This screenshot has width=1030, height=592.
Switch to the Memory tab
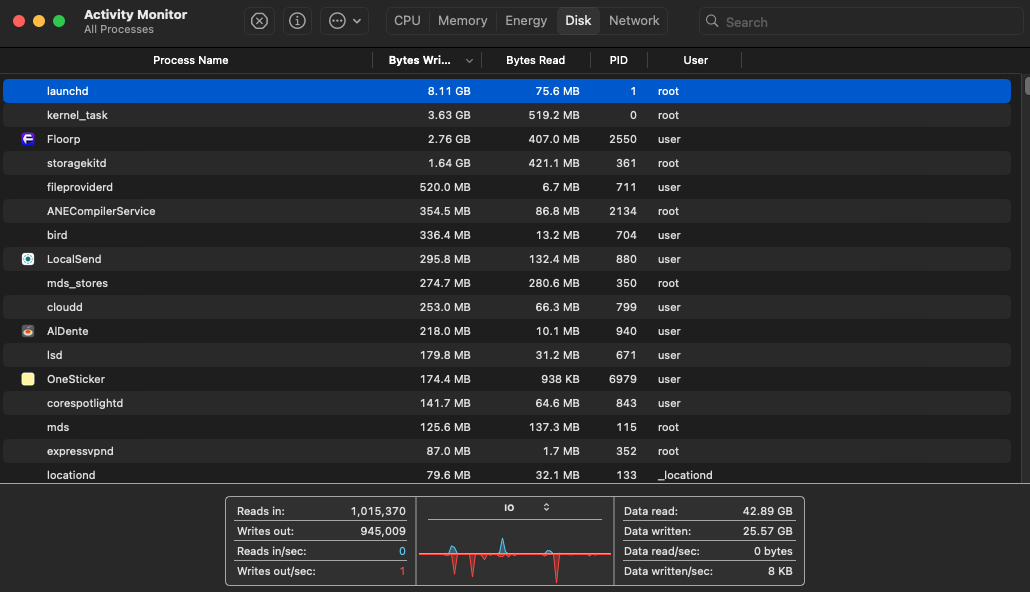[462, 21]
